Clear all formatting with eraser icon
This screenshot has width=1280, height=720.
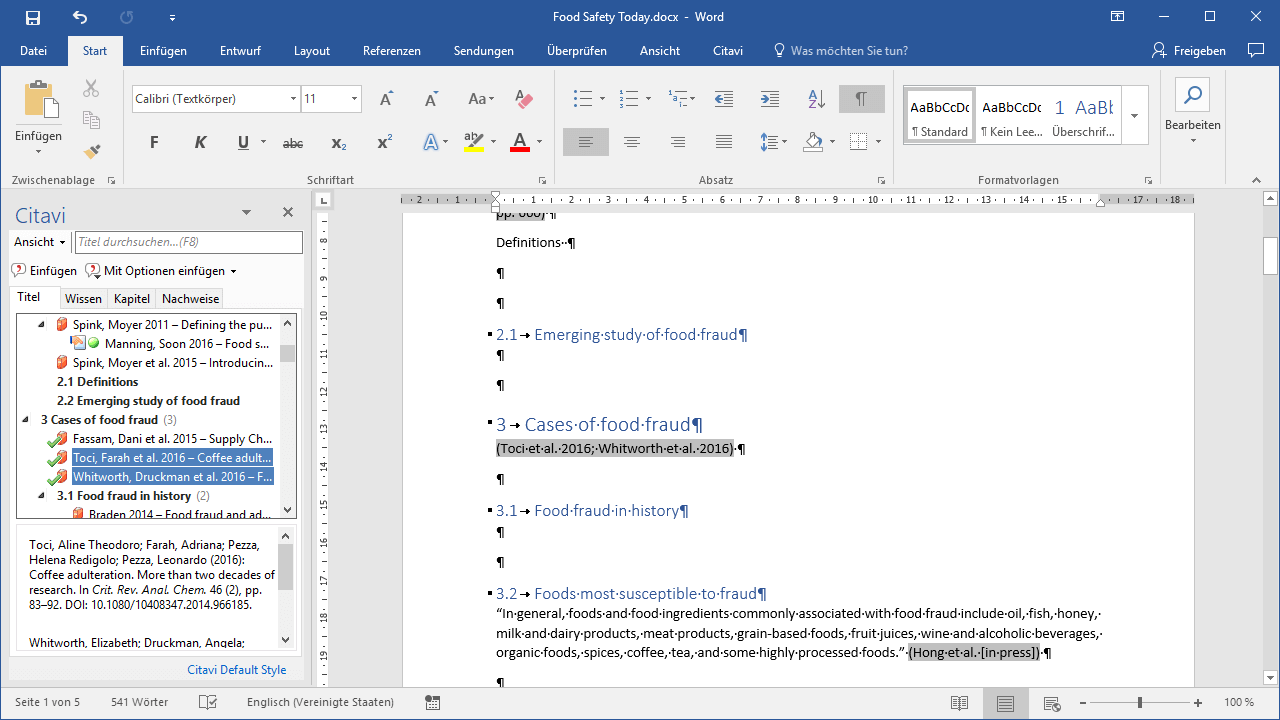523,99
